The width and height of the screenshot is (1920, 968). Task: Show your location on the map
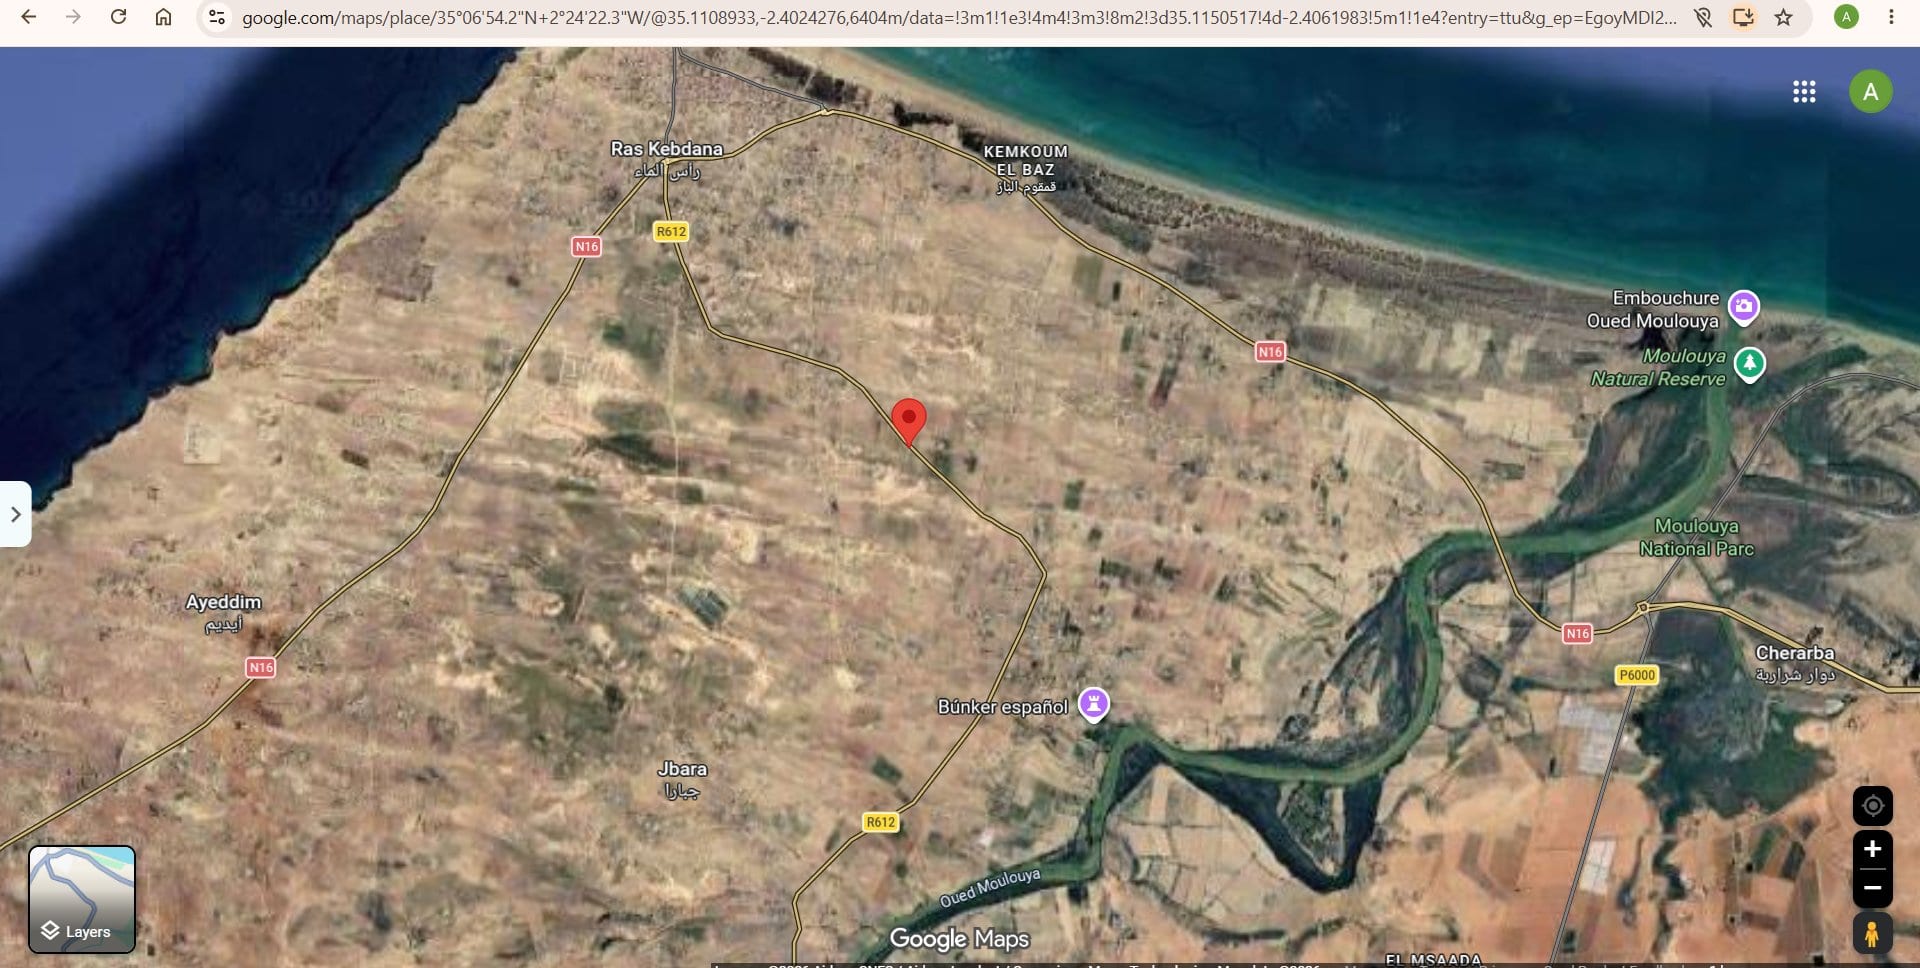(1872, 806)
